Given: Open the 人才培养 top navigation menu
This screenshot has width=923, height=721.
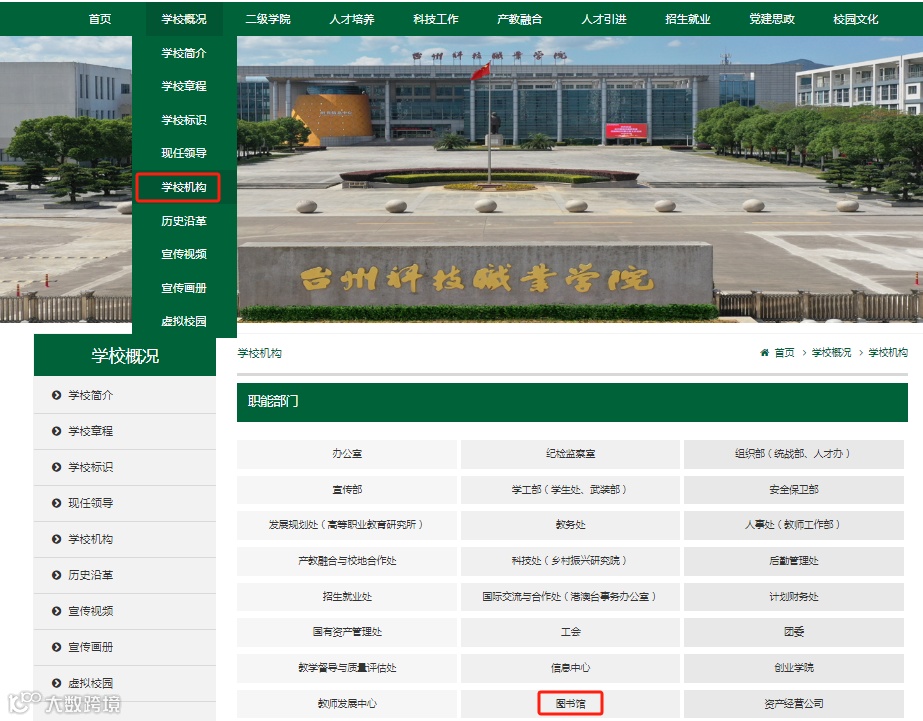Looking at the screenshot, I should (x=352, y=19).
